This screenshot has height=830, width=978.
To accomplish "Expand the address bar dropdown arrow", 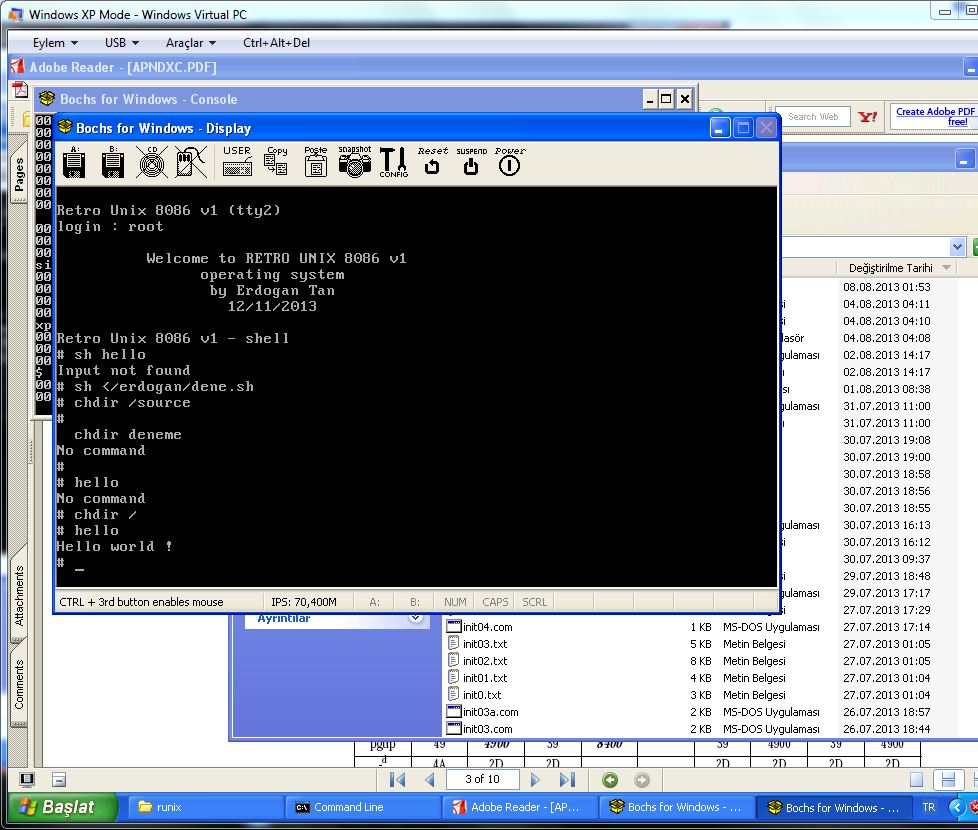I will (x=957, y=247).
